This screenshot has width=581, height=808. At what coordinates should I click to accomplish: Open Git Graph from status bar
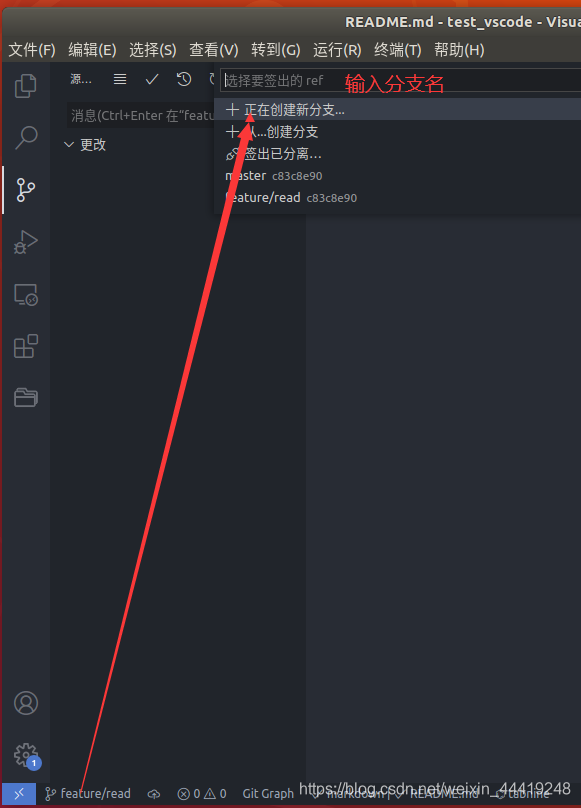point(268,794)
